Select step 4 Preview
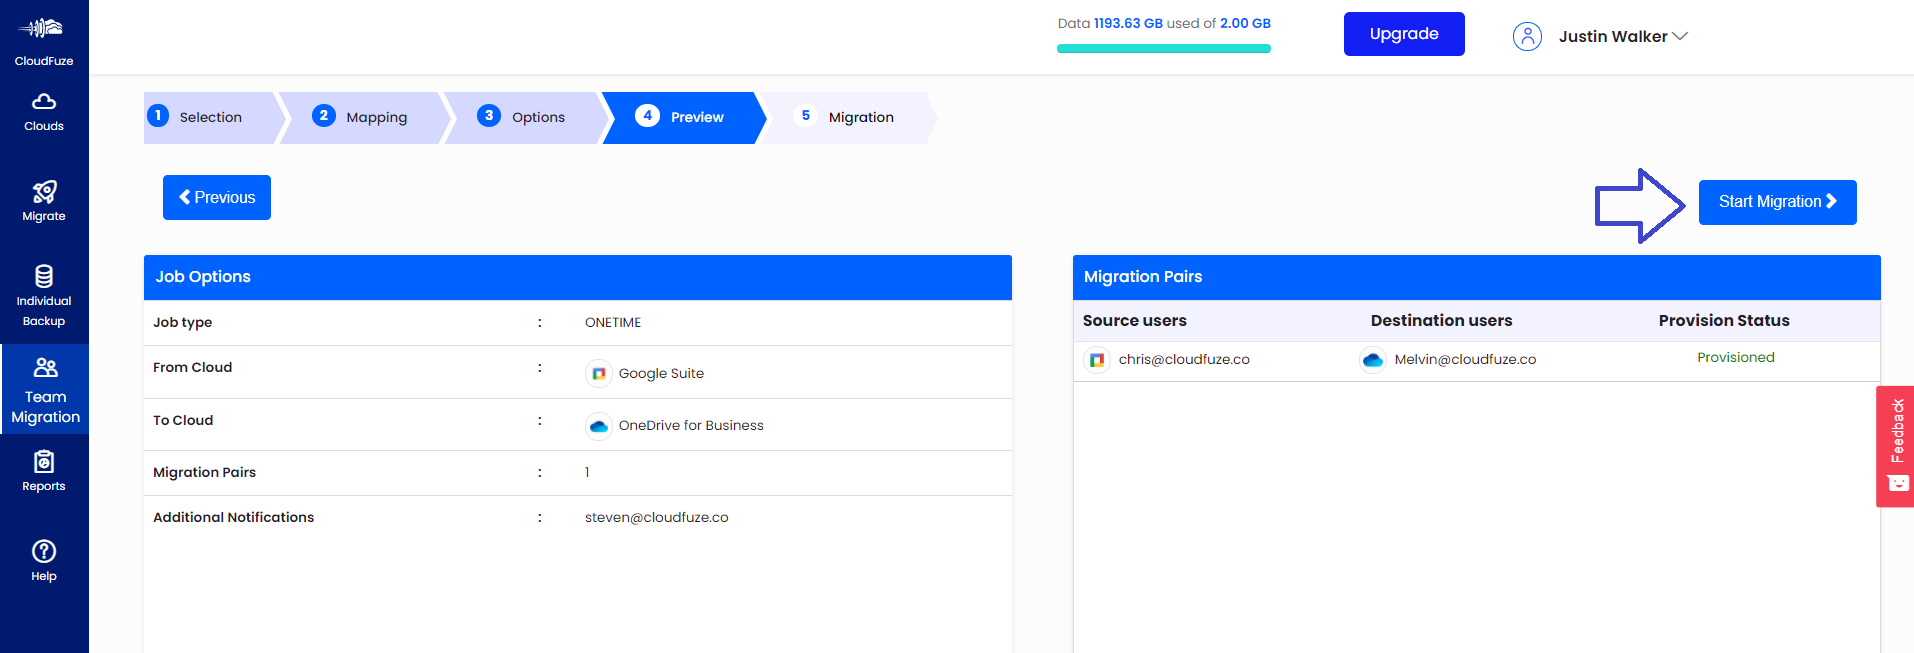 (682, 117)
